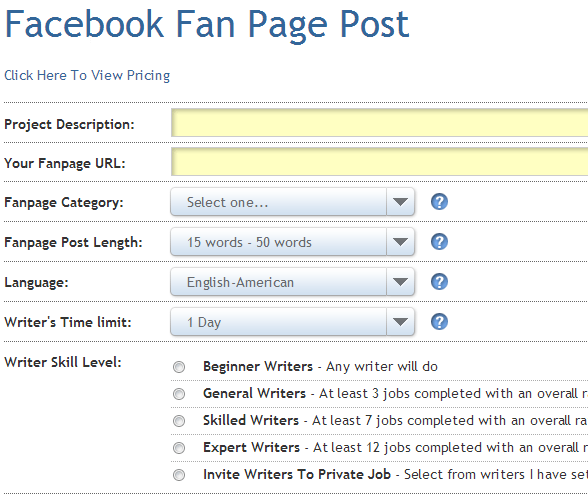Select Invite Writers To Private Job option
588x499 pixels.
point(179,475)
